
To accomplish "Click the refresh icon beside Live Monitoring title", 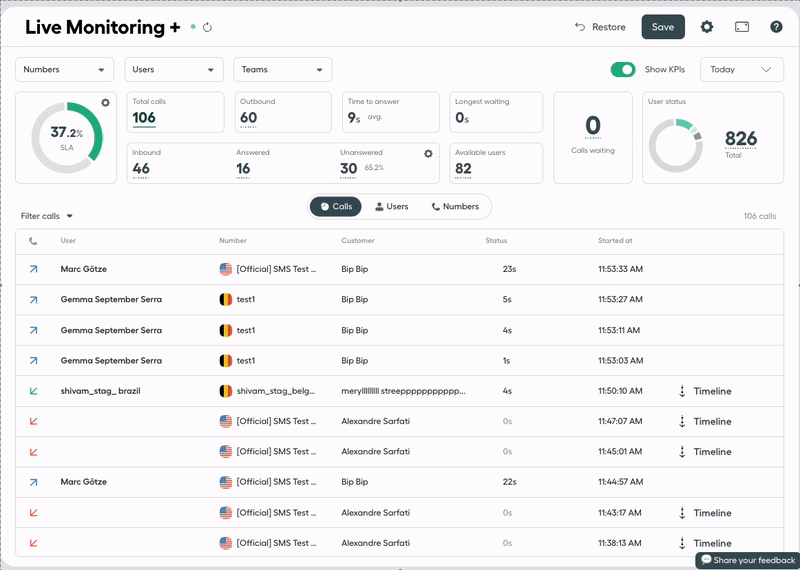I will [x=208, y=28].
